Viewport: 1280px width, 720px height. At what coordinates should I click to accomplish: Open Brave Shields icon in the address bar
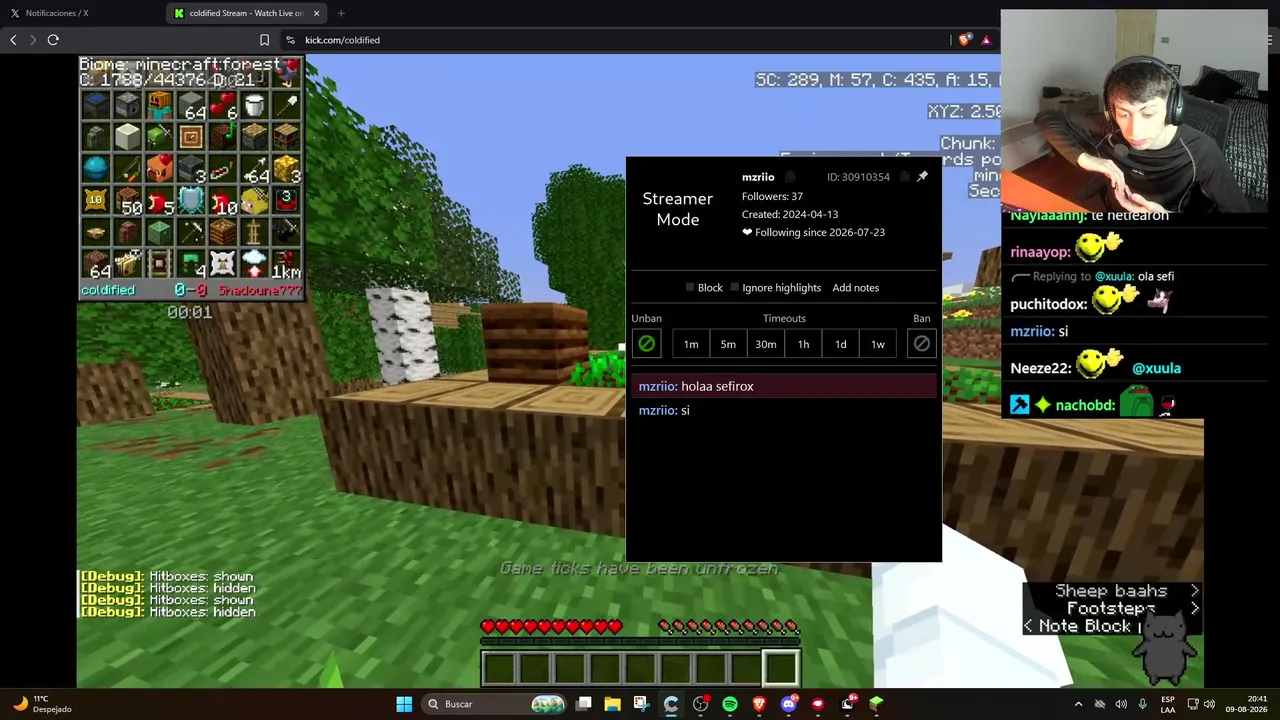964,40
